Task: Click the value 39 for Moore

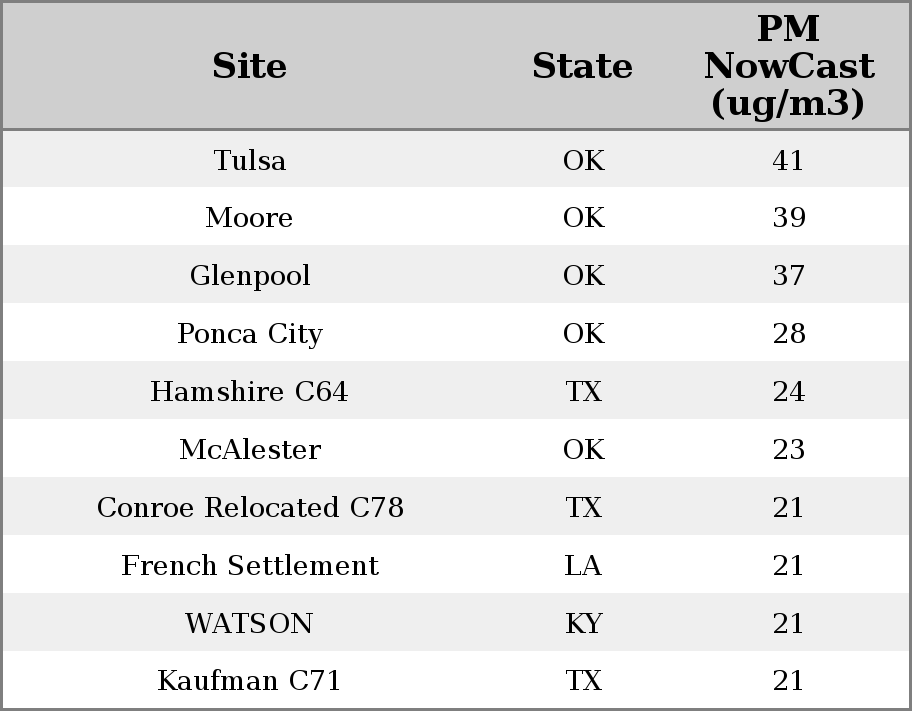Action: [789, 218]
